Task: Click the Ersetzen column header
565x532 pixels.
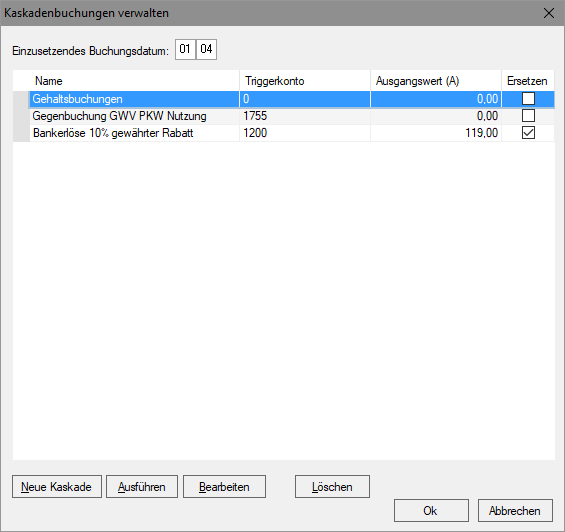Action: pyautogui.click(x=528, y=81)
